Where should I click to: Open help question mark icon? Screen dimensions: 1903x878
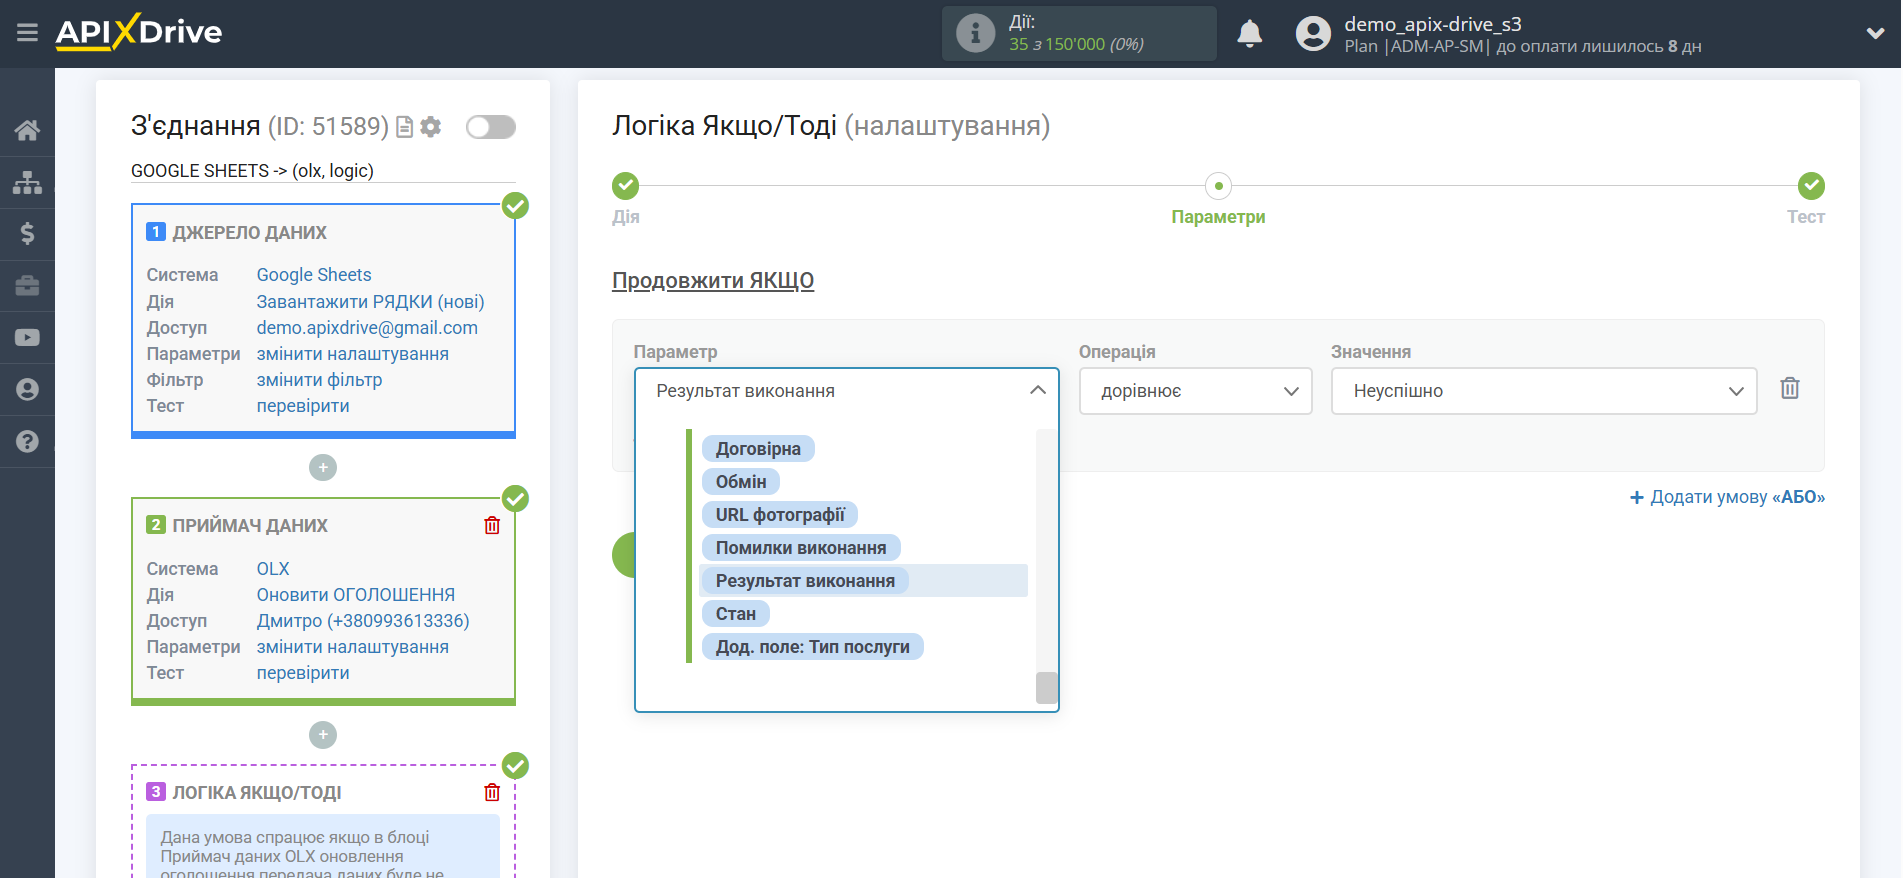[27, 441]
